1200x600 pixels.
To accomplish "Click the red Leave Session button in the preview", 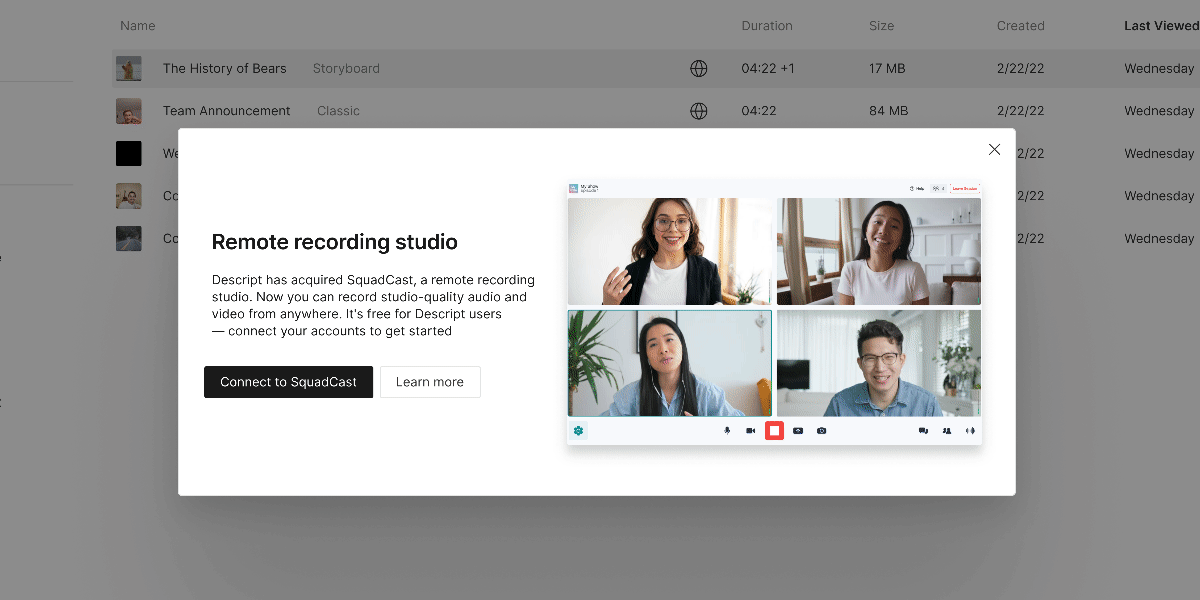I will [965, 188].
